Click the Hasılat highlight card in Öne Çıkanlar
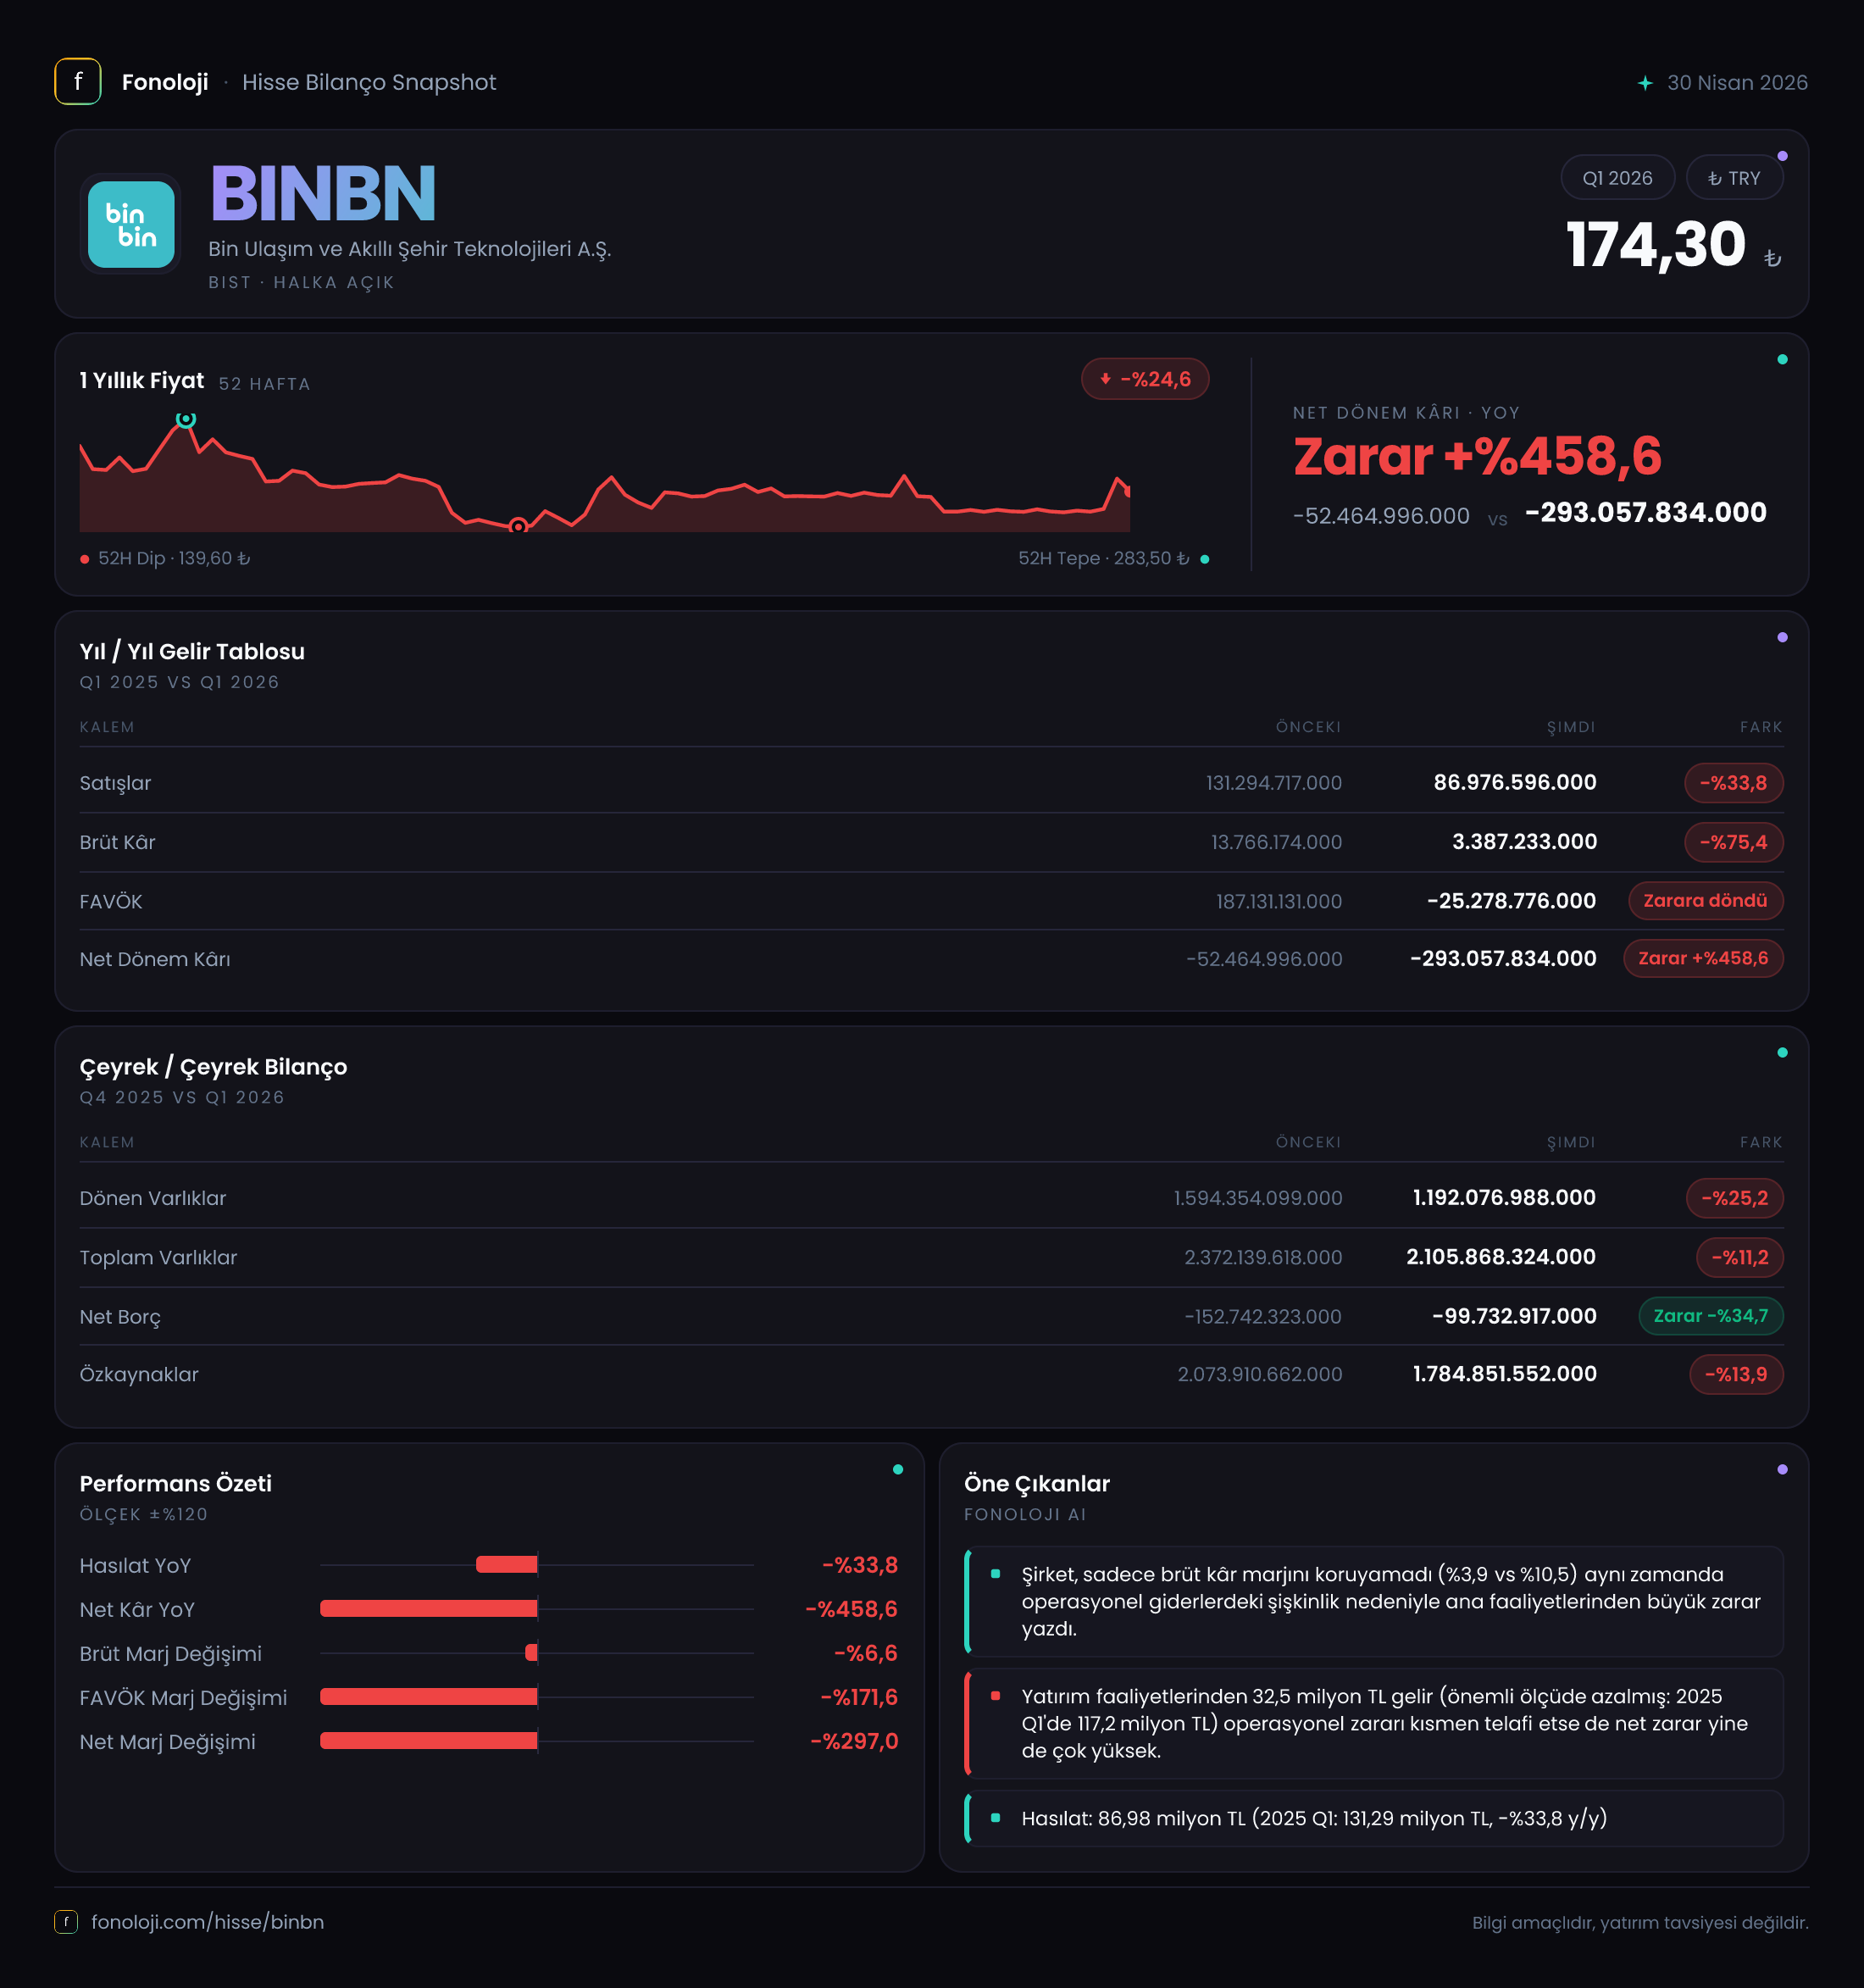Screen dimensions: 1864x1988 1374,1818
